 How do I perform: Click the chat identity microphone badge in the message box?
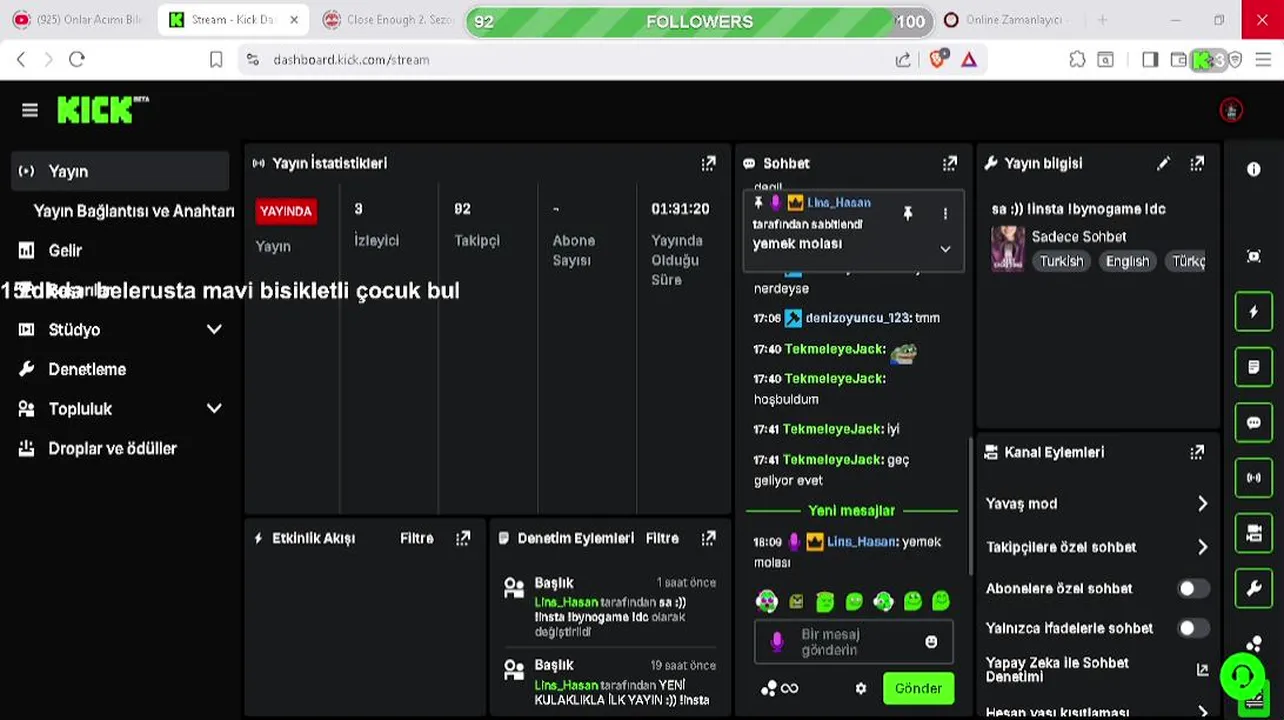pyautogui.click(x=777, y=642)
